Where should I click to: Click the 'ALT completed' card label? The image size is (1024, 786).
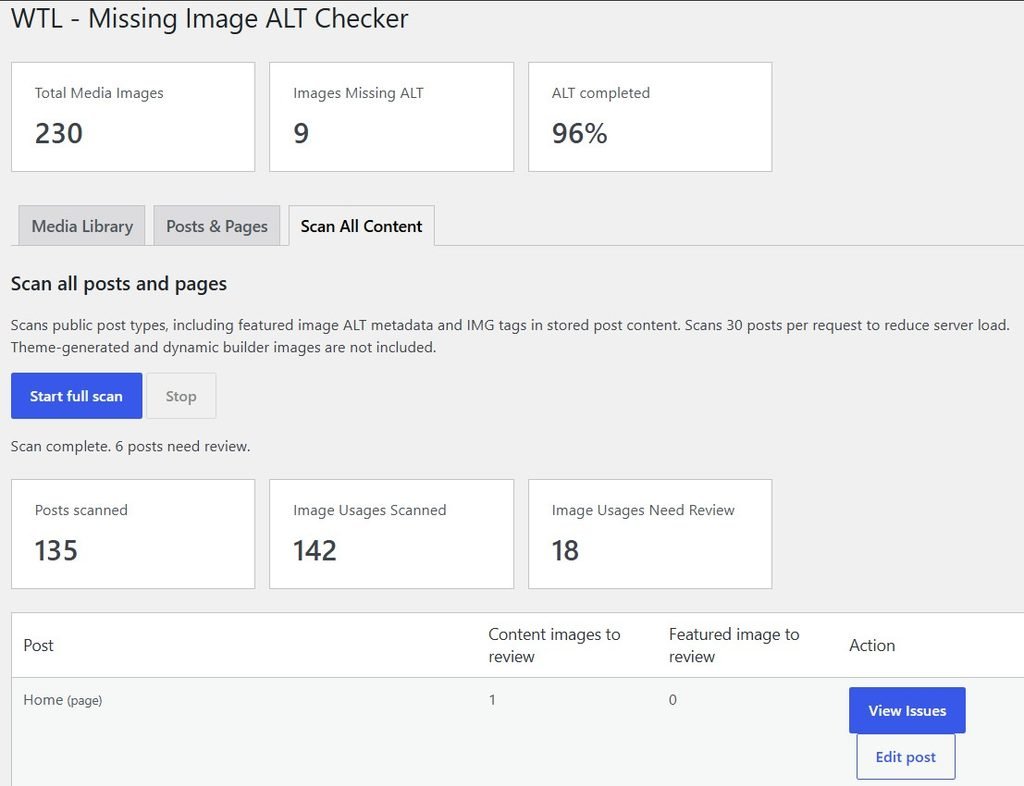coord(601,93)
